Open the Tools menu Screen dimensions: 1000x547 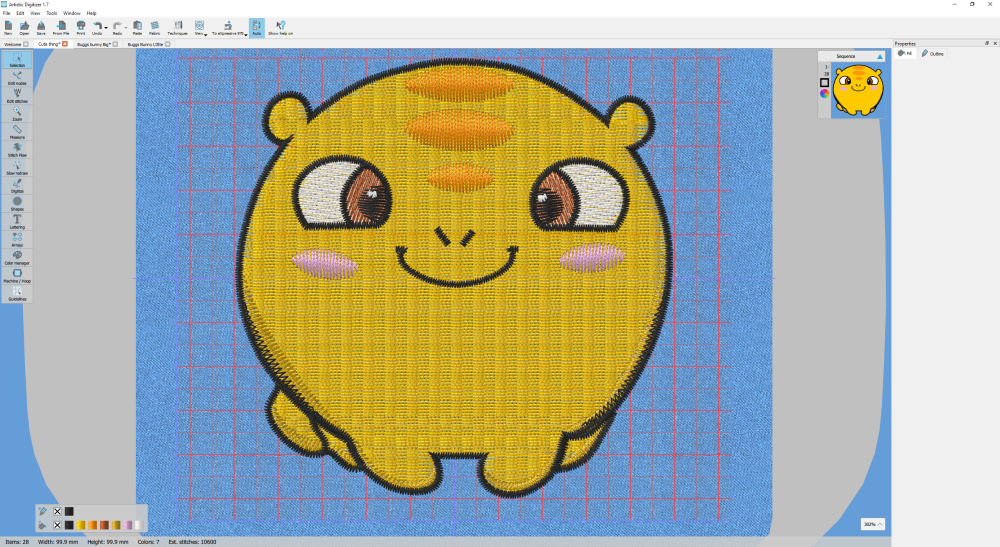52,13
